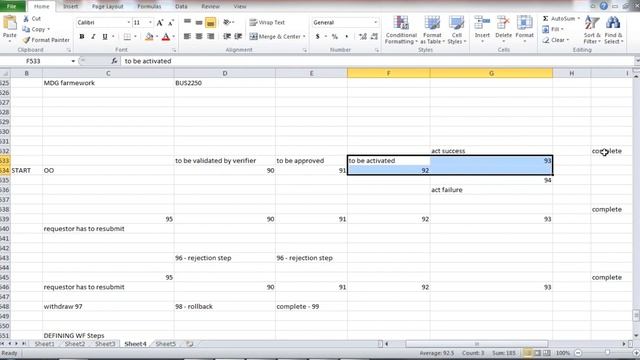Switch to the Page Layout tab
Image resolution: width=640 pixels, height=360 pixels.
107,7
